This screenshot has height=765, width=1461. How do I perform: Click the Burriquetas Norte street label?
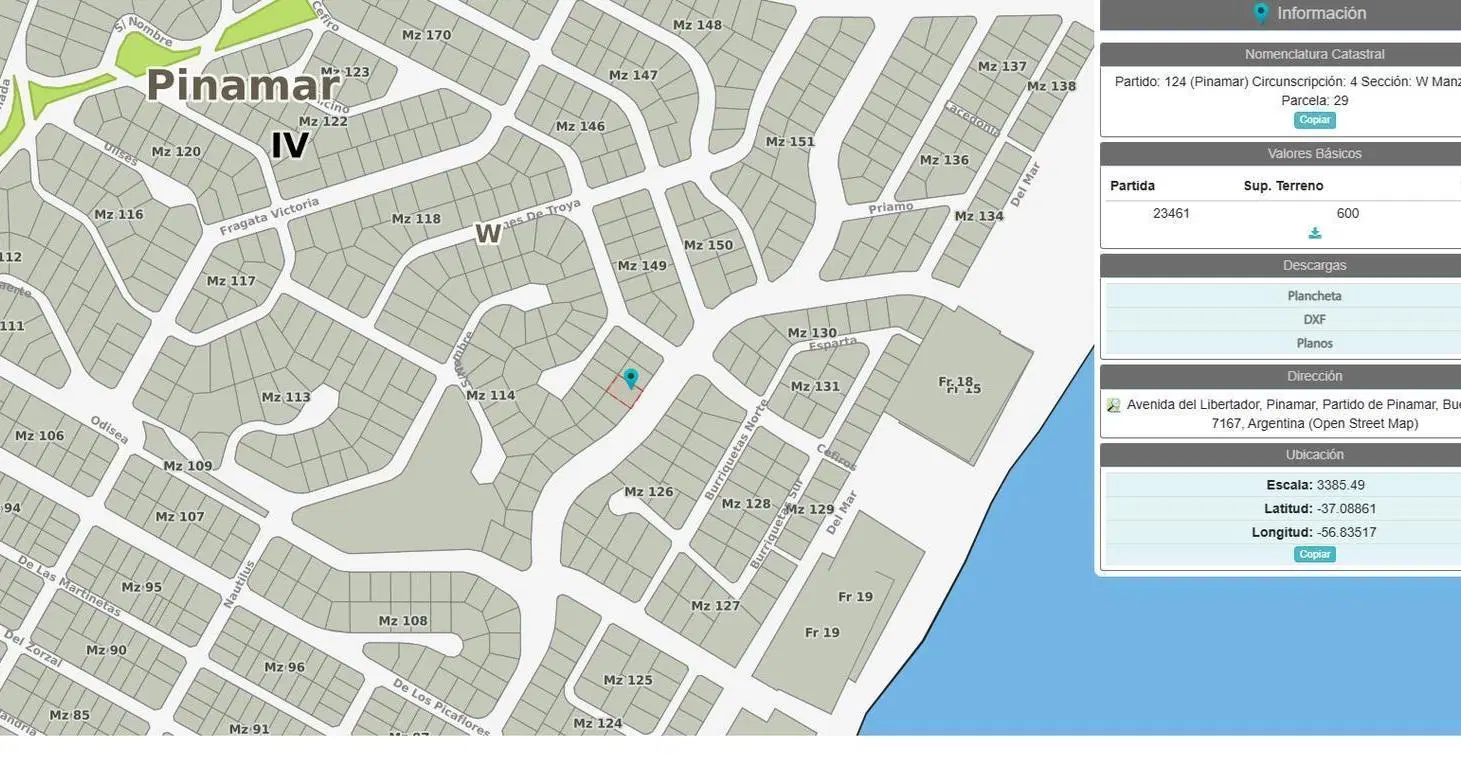tap(737, 451)
